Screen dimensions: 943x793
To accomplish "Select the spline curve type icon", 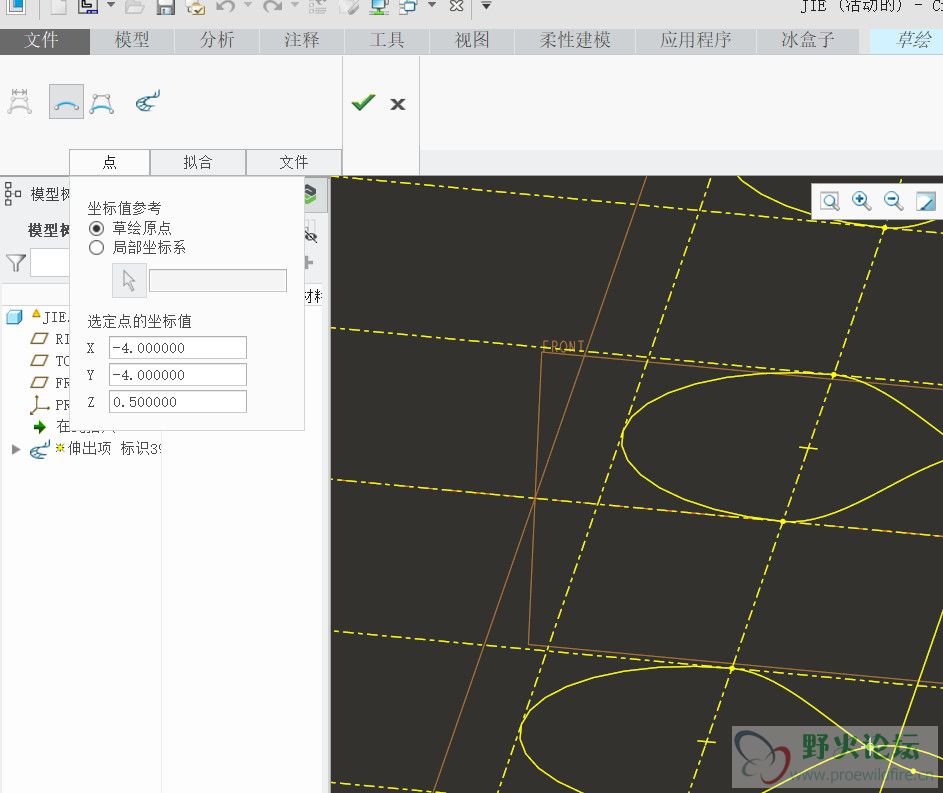I will (66, 102).
